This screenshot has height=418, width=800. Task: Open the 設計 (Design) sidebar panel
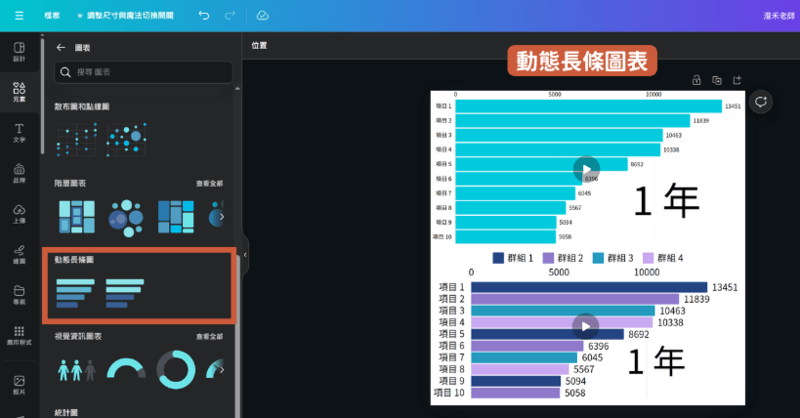[19, 52]
